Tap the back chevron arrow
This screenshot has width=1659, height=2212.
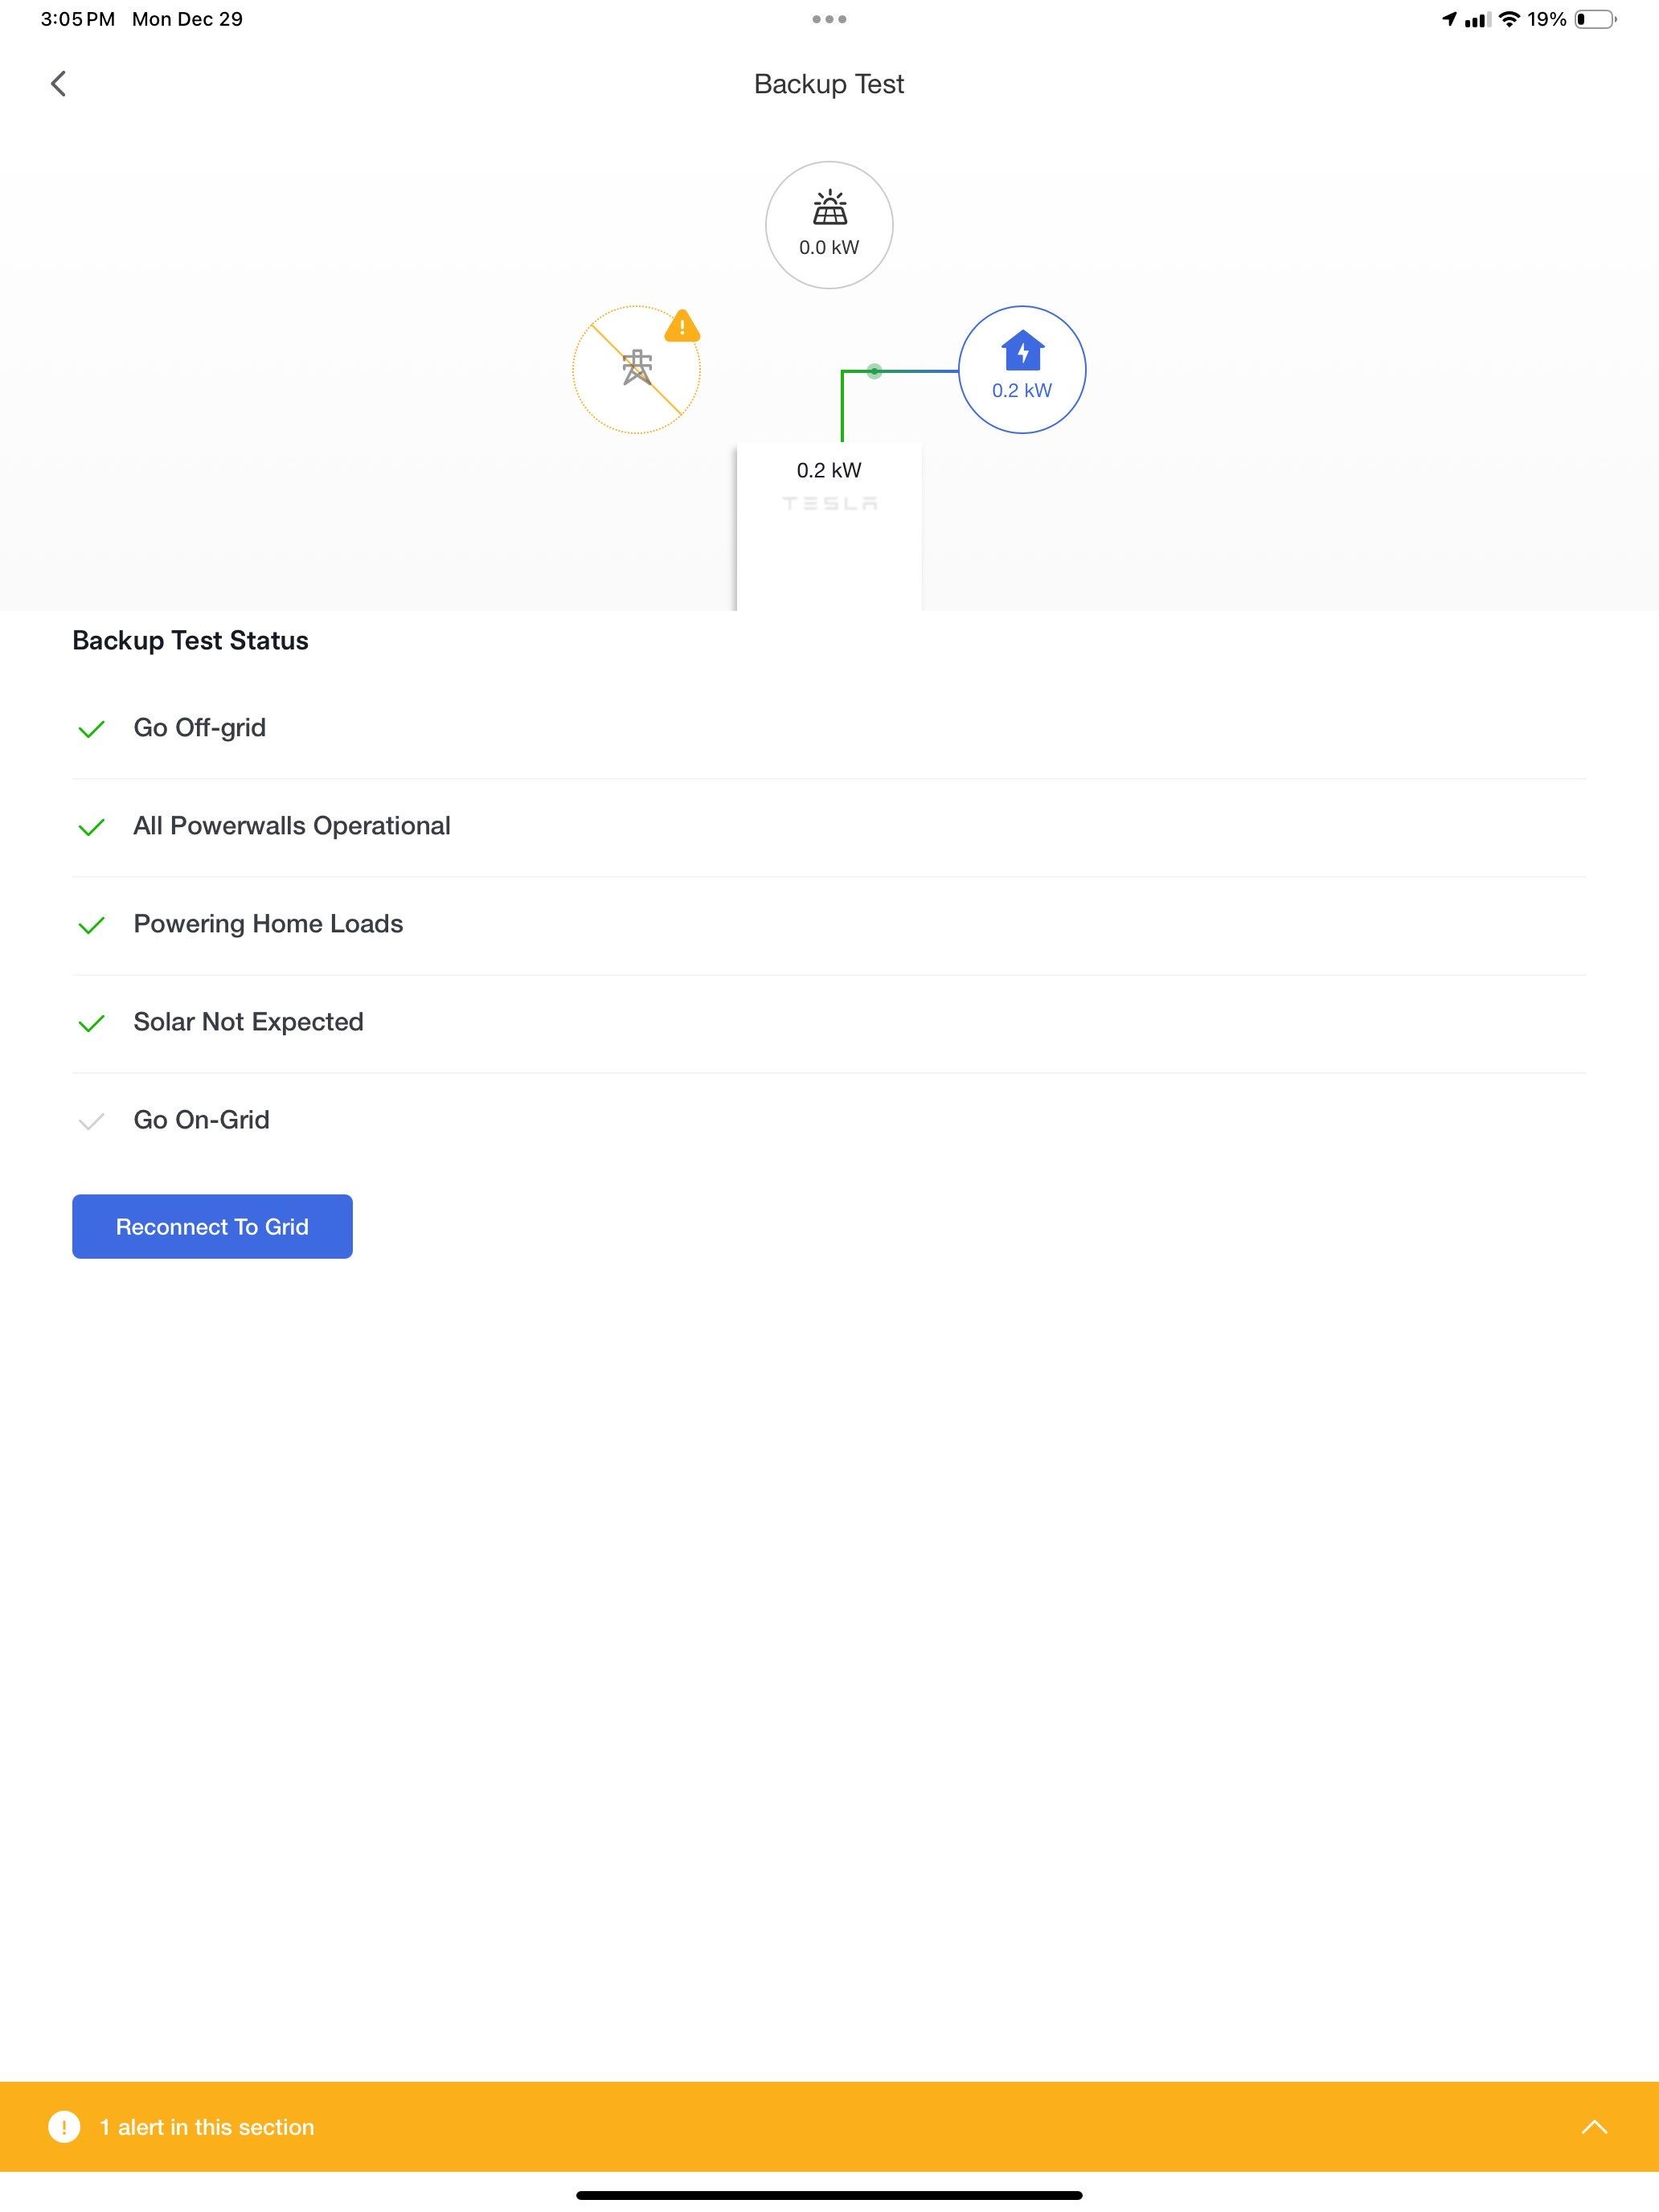58,84
